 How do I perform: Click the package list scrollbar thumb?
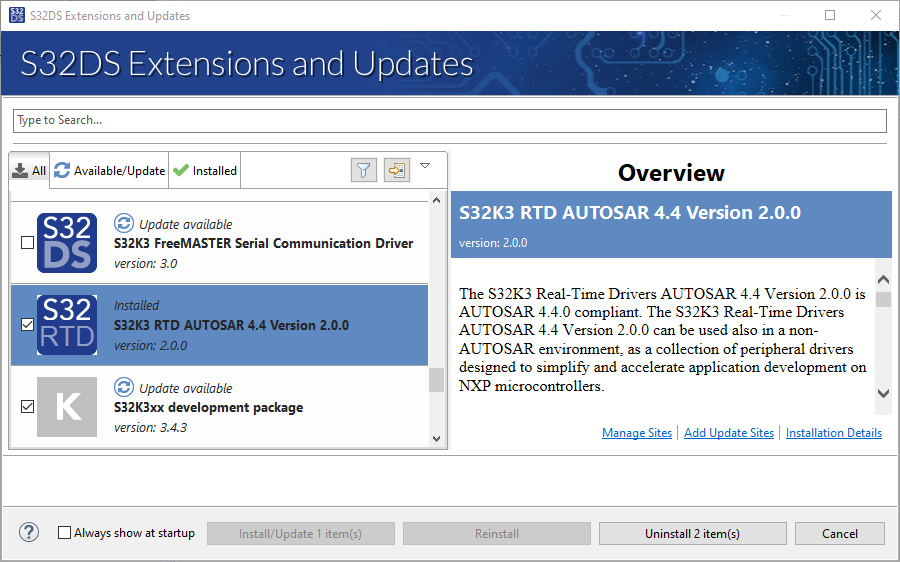click(436, 379)
